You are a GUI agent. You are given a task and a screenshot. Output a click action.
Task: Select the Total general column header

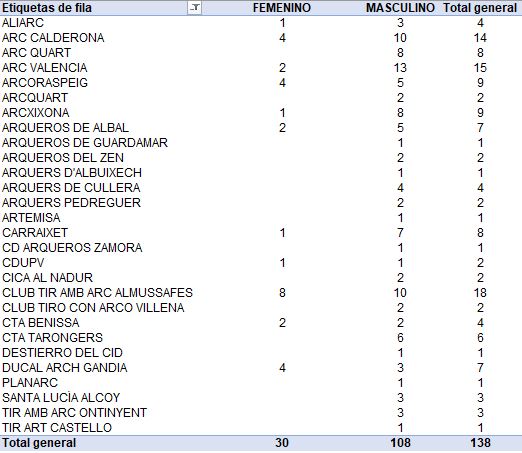click(x=480, y=8)
